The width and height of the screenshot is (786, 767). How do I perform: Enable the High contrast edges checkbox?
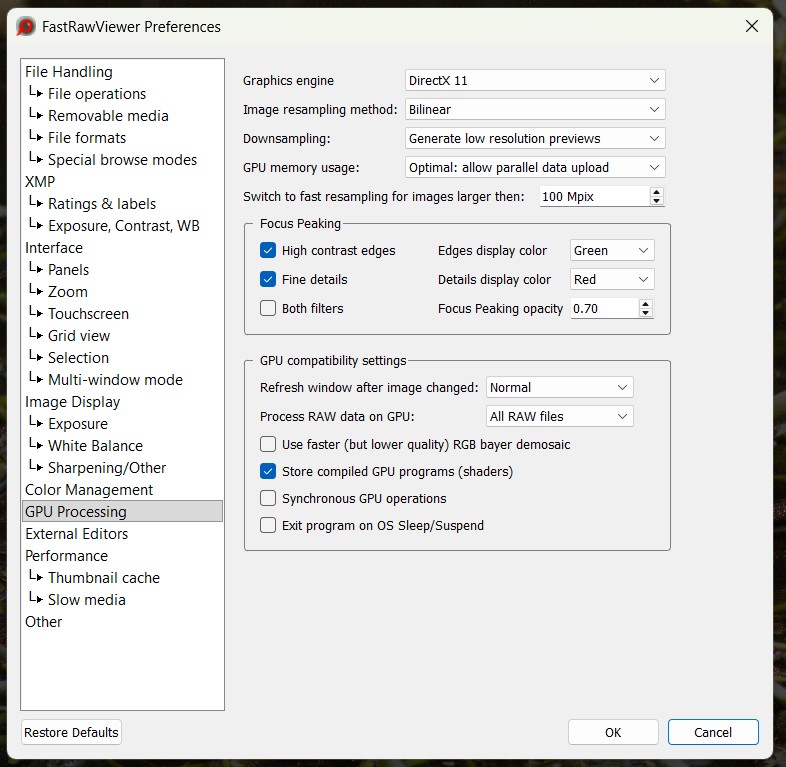(268, 251)
